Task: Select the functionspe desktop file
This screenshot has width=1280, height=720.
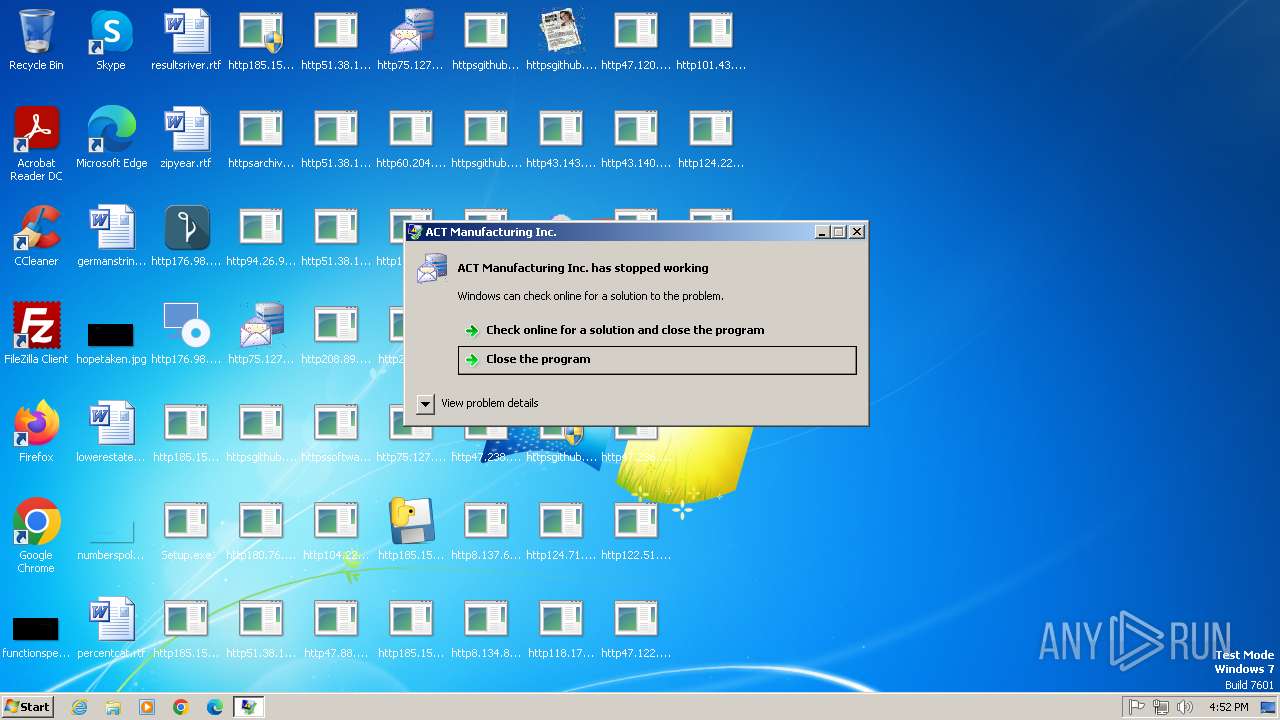Action: [36, 636]
